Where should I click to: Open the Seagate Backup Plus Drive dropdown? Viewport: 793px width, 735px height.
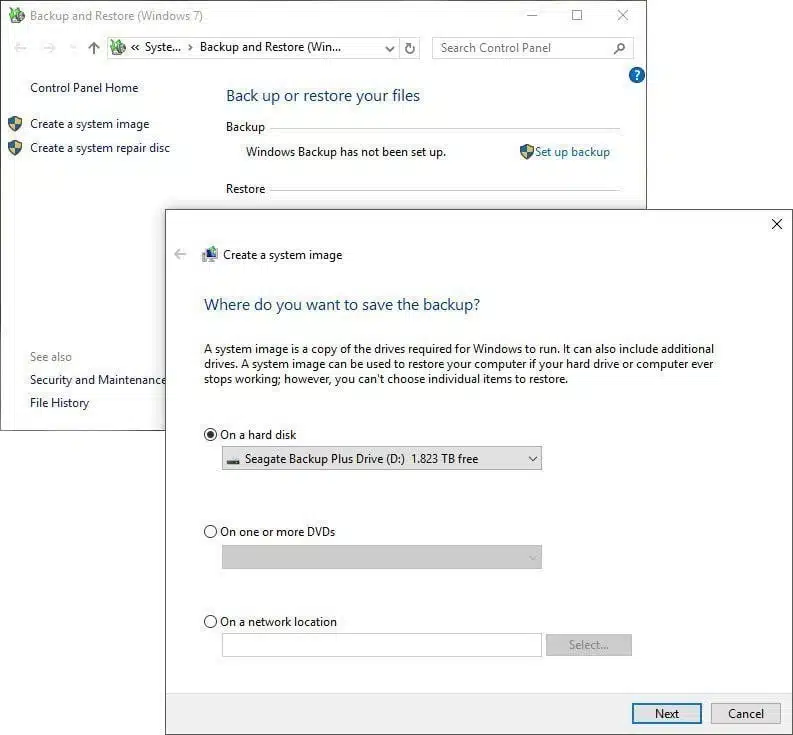(x=382, y=458)
